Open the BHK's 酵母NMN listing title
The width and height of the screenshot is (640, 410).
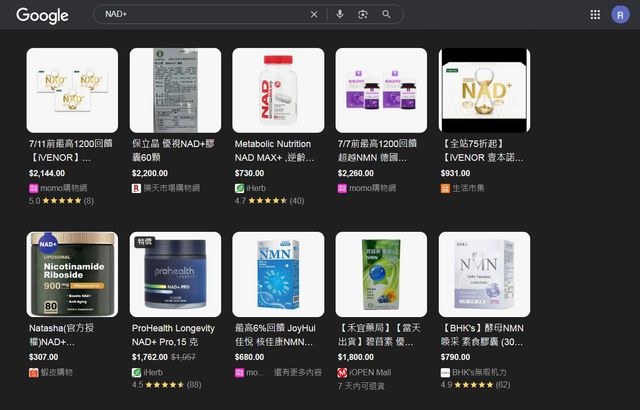click(482, 335)
